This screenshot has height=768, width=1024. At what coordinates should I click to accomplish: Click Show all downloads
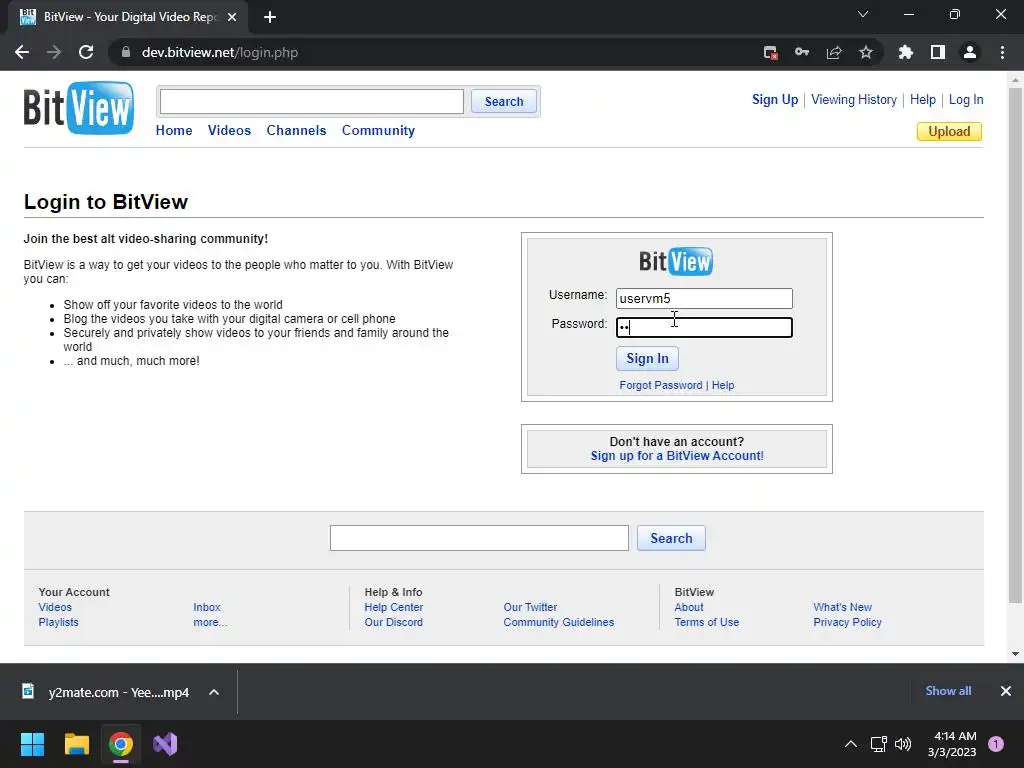pos(948,691)
